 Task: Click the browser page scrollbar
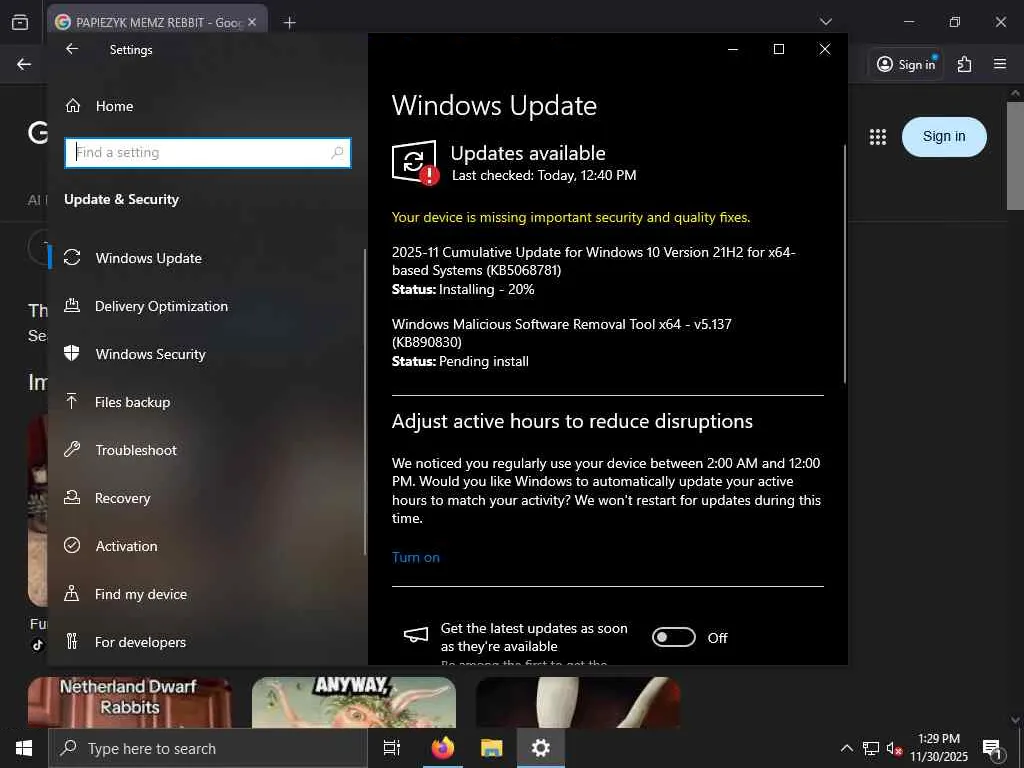click(x=1015, y=157)
